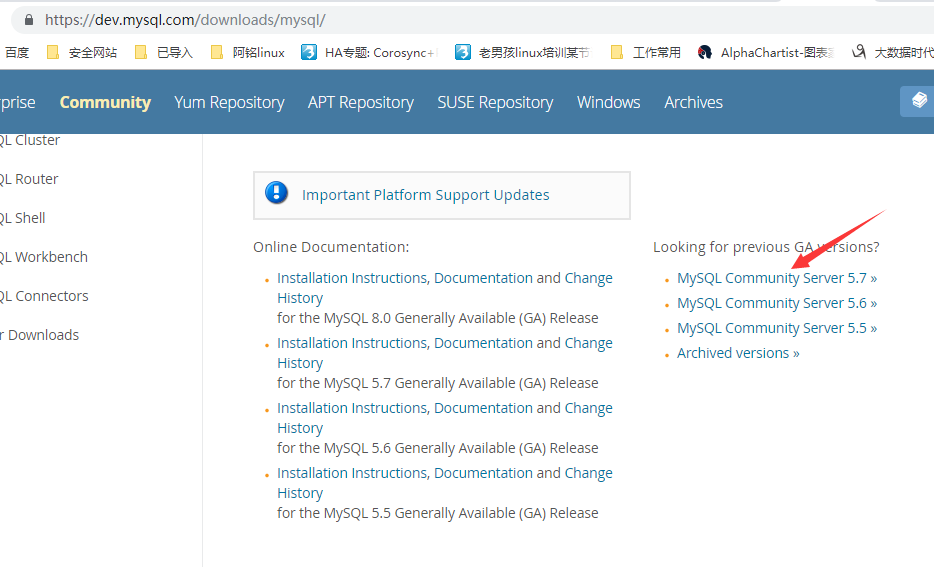934x567 pixels.
Task: Click the AlphaChartist bookmark icon
Action: 705,52
